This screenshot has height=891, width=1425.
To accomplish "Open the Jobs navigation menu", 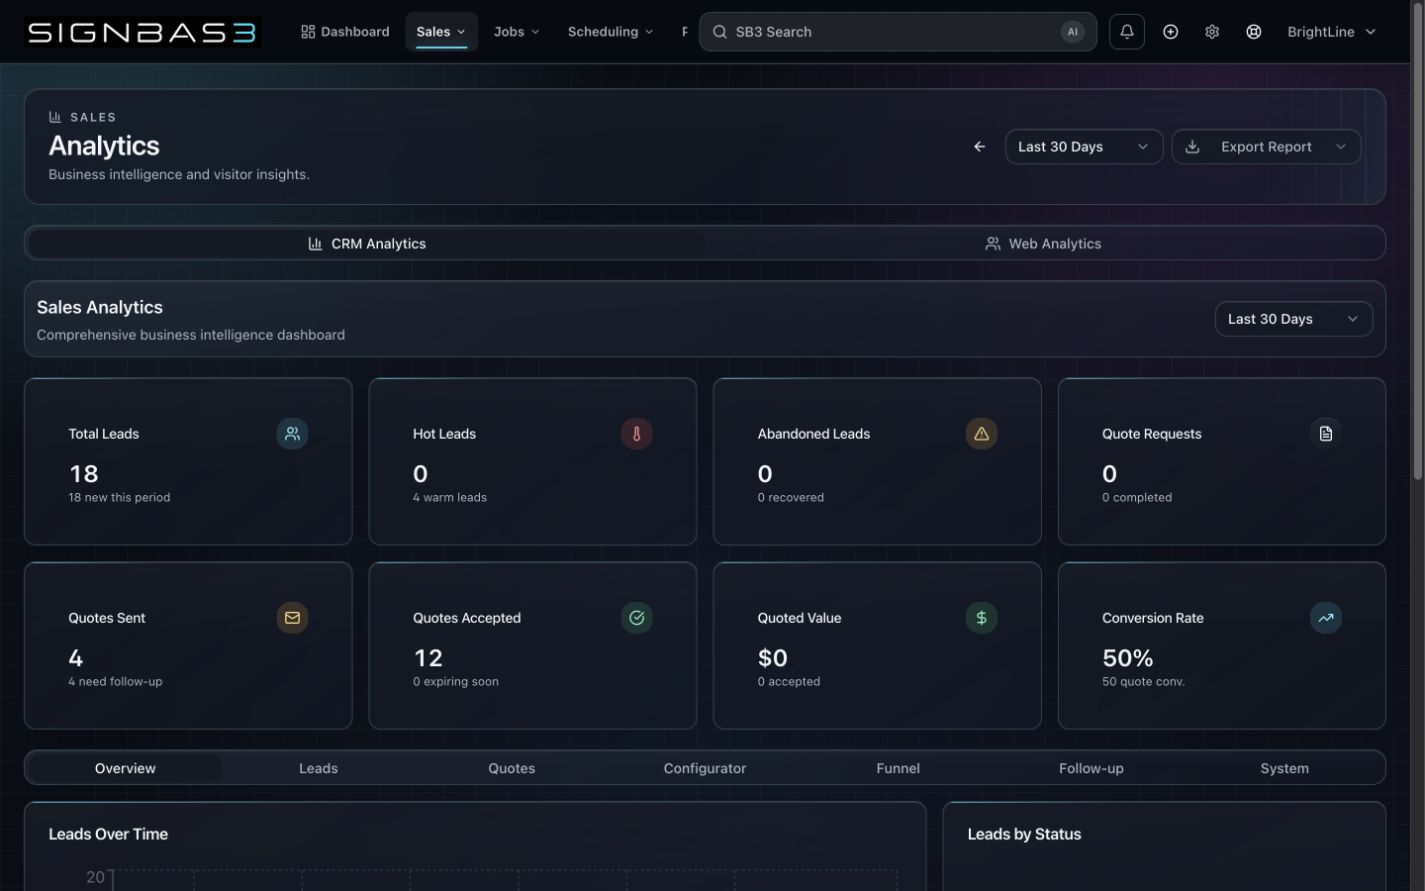I will 516,32.
